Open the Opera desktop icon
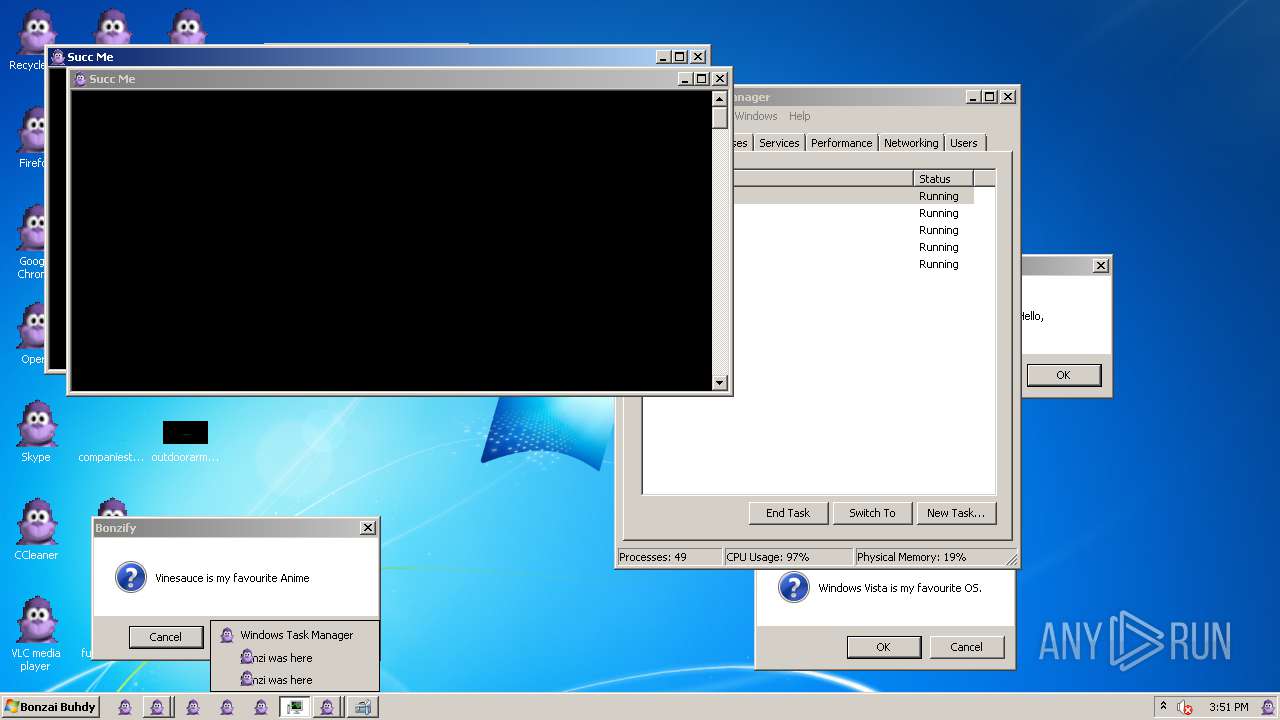 tap(33, 333)
